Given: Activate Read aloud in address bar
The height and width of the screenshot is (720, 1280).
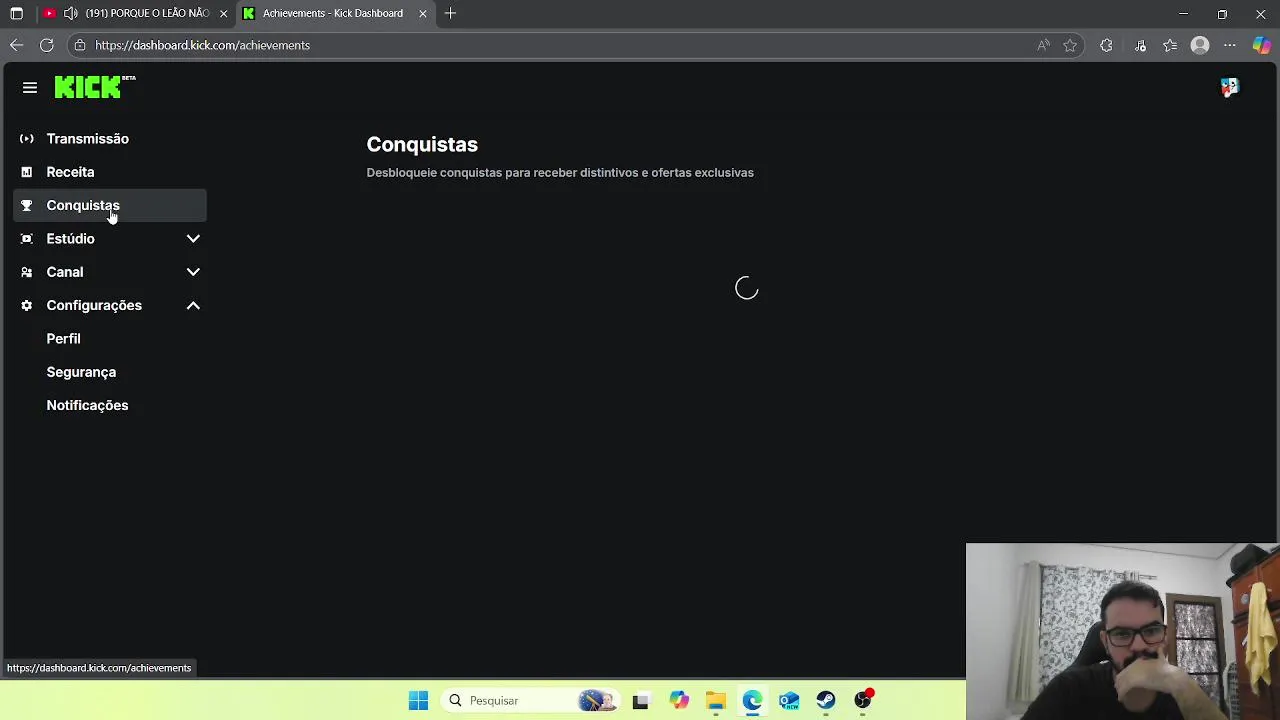Looking at the screenshot, I should (1043, 45).
